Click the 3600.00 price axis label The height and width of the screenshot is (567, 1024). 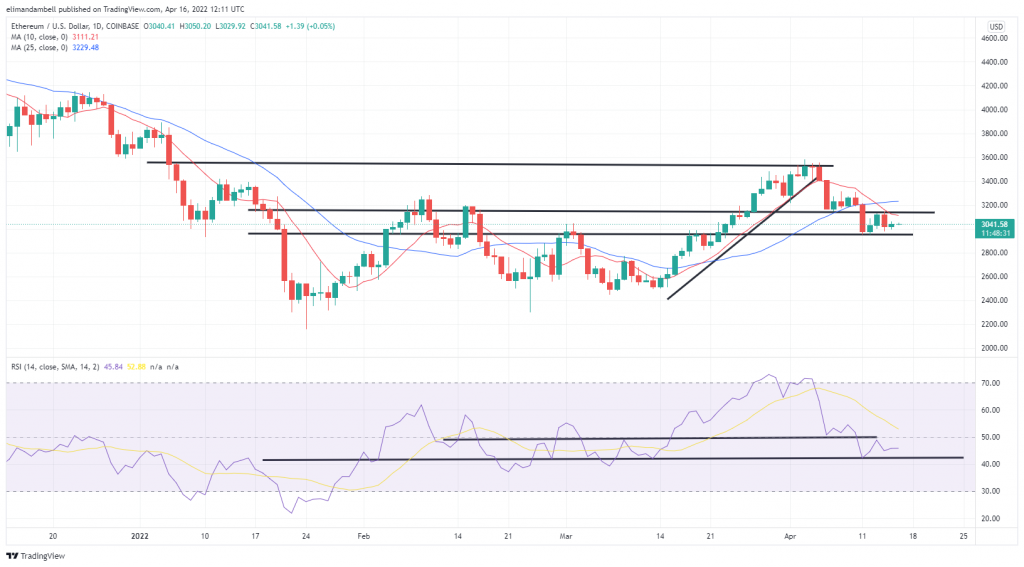[995, 157]
